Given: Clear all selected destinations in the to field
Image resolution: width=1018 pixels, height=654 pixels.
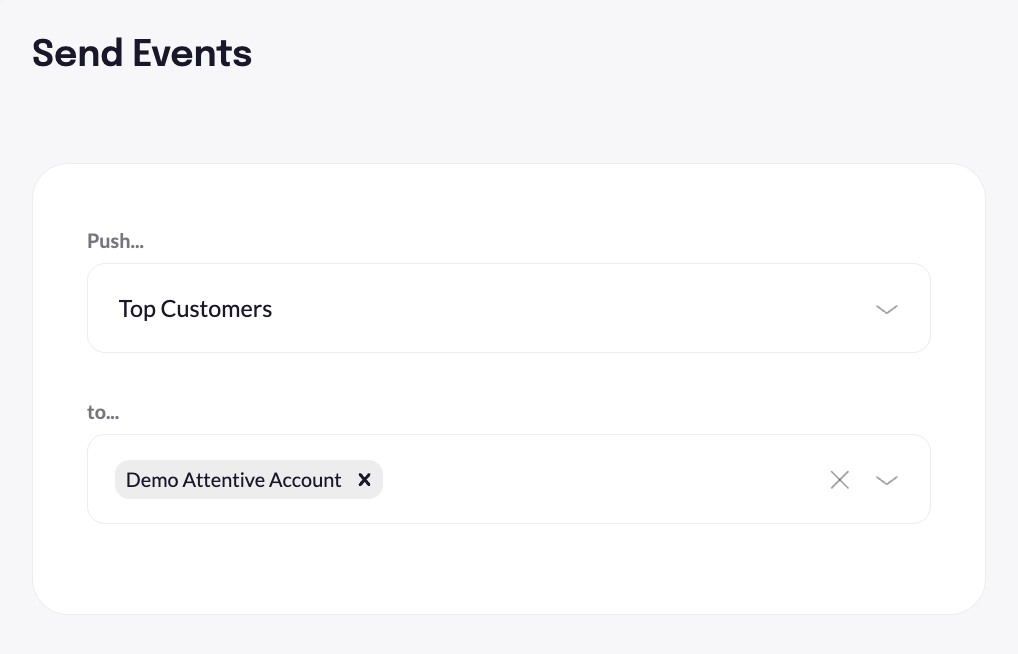Looking at the screenshot, I should click(x=839, y=480).
